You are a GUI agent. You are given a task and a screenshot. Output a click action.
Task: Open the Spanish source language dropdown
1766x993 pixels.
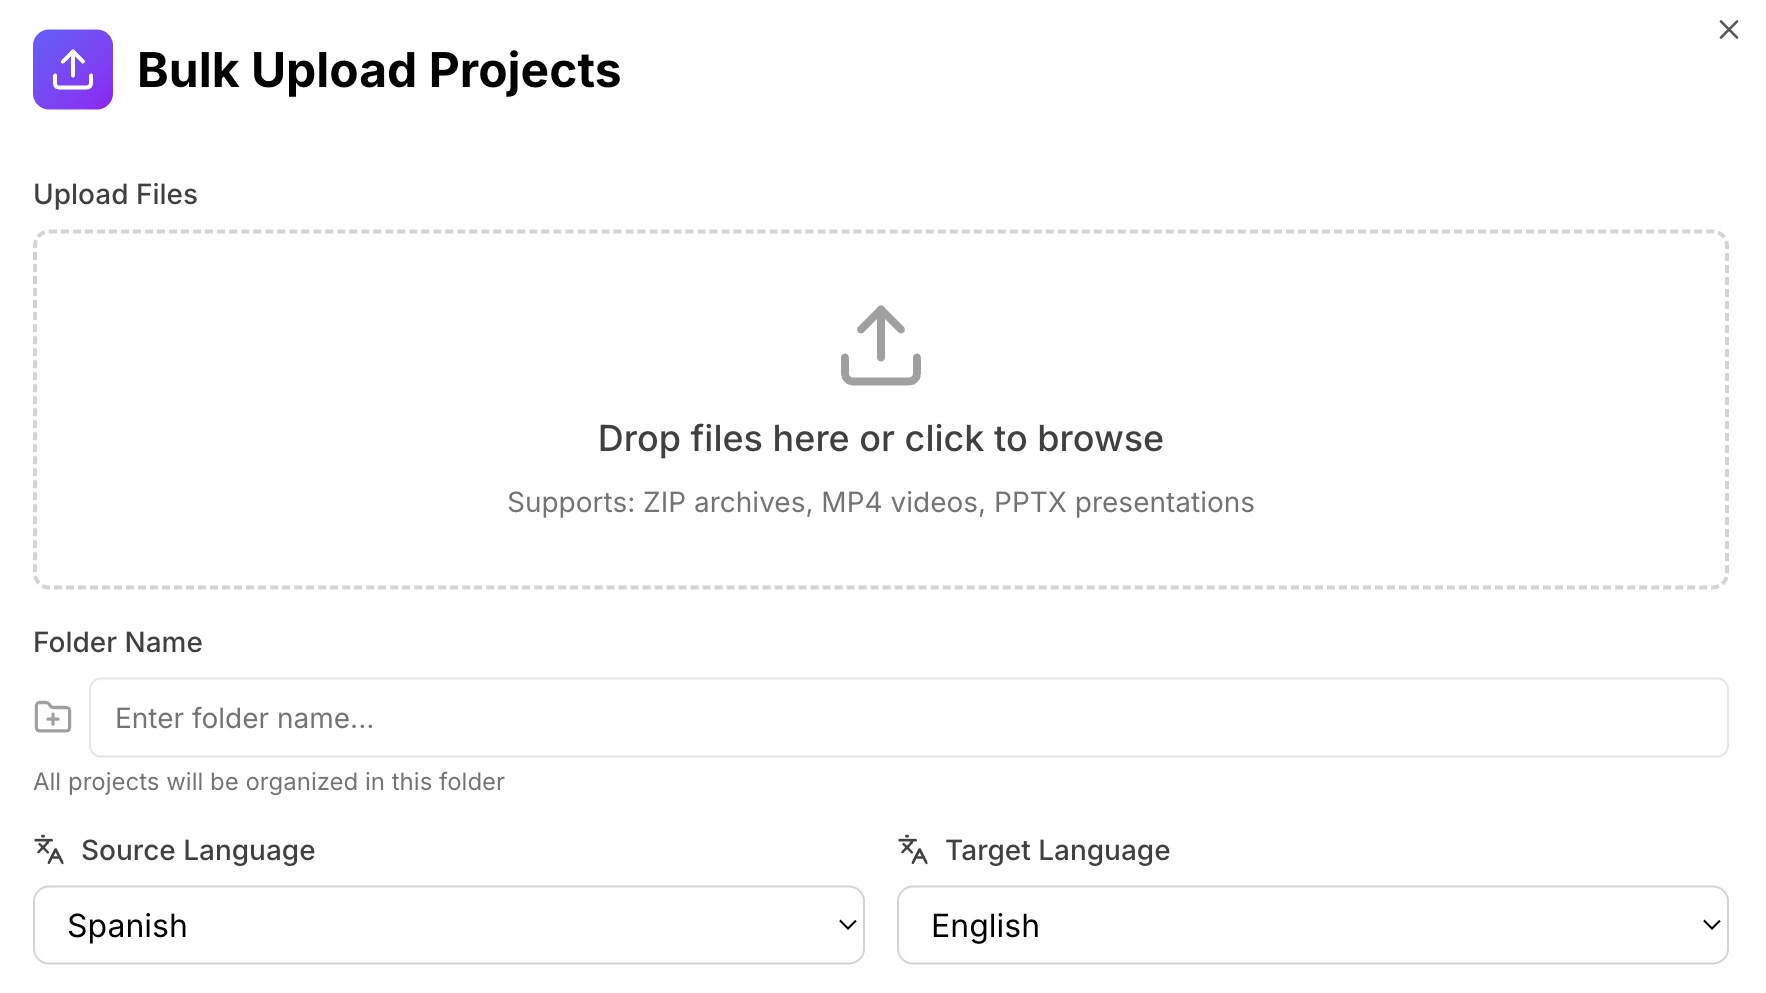pyautogui.click(x=448, y=925)
